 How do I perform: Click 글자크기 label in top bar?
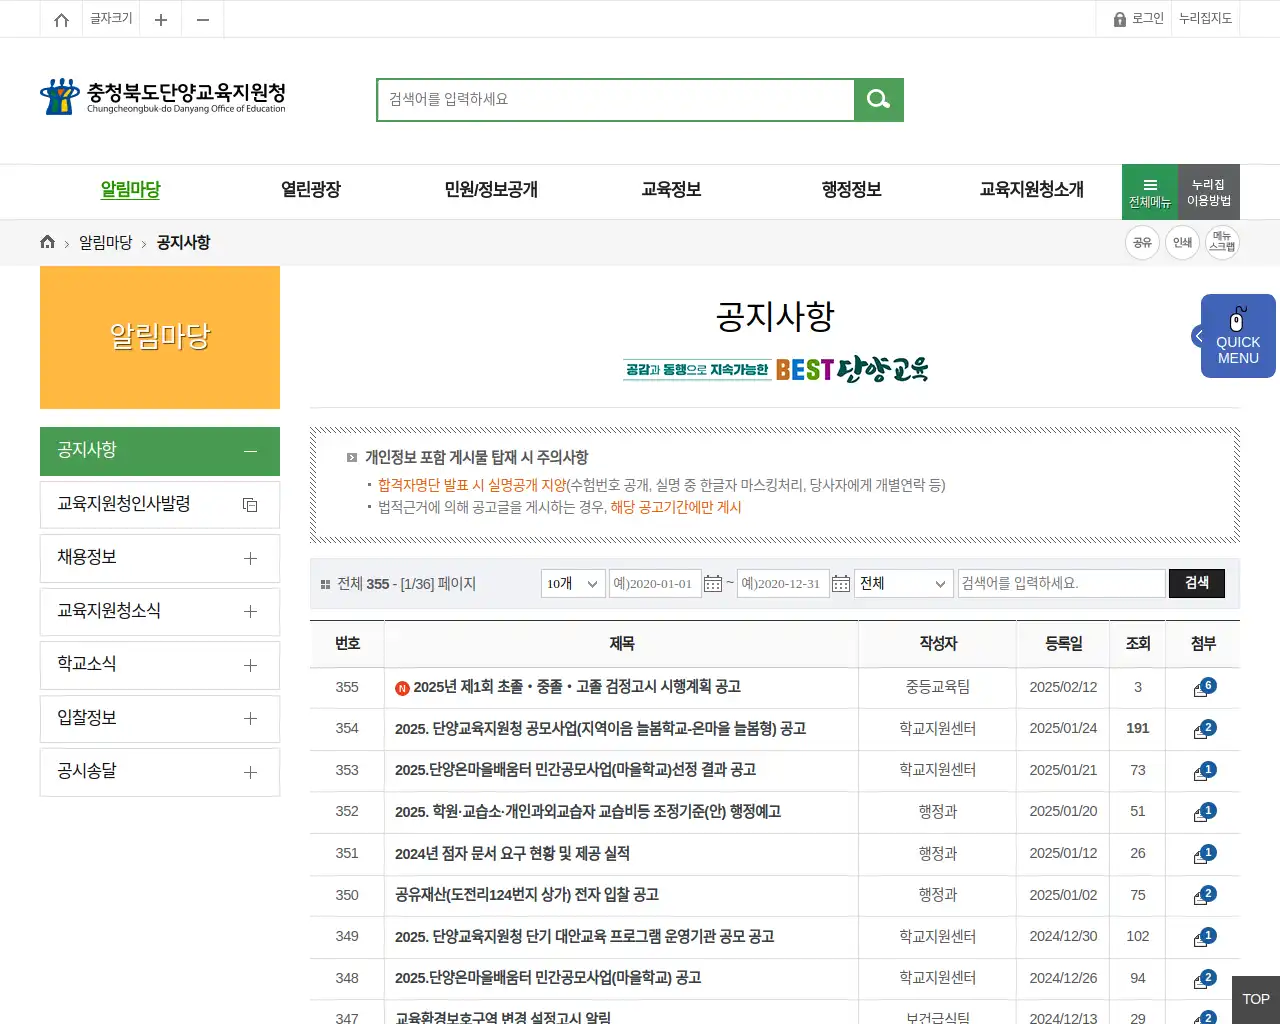pyautogui.click(x=111, y=18)
